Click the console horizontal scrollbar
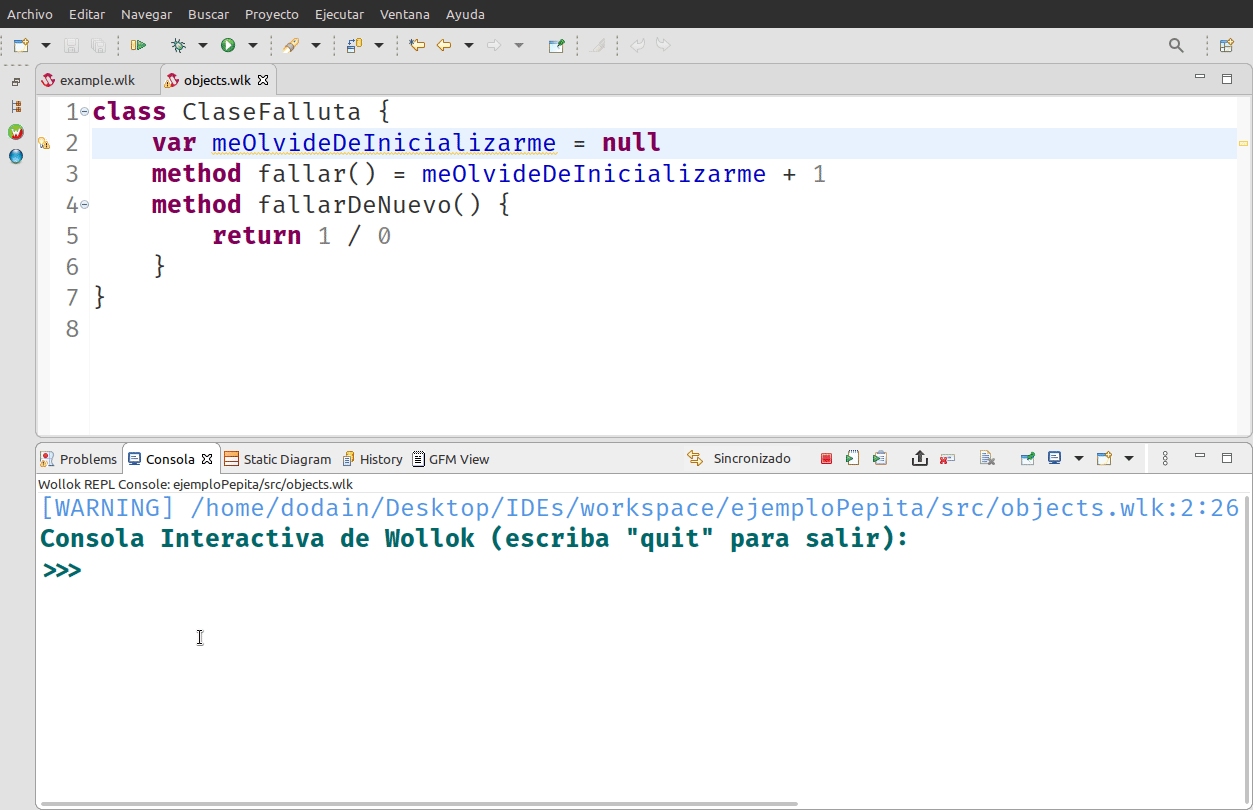Image resolution: width=1253 pixels, height=810 pixels. pyautogui.click(x=419, y=803)
